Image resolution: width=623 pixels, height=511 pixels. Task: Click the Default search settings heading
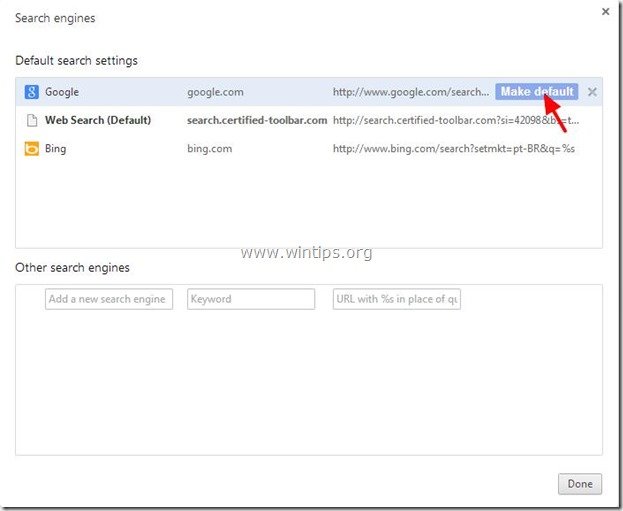coord(76,61)
